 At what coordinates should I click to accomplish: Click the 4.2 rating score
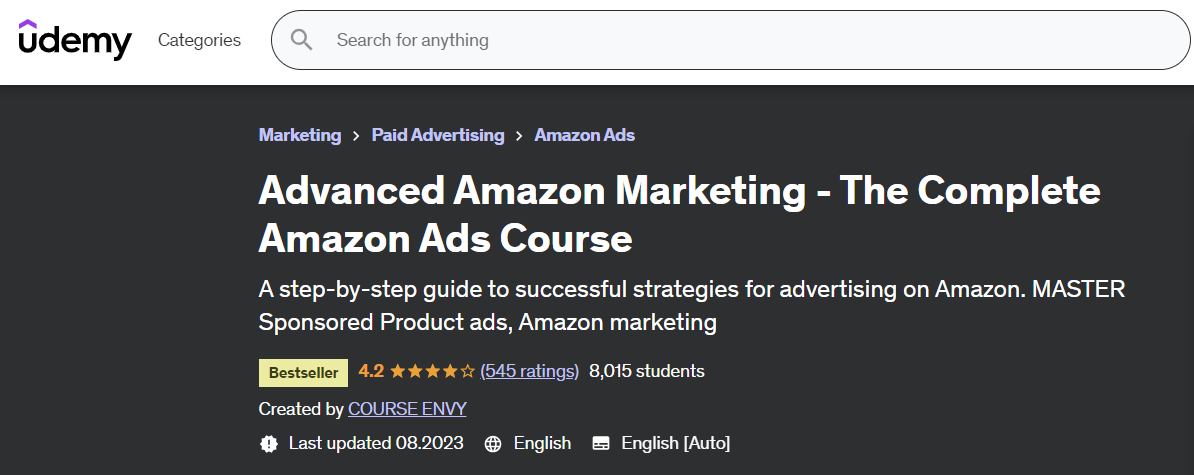tap(372, 371)
